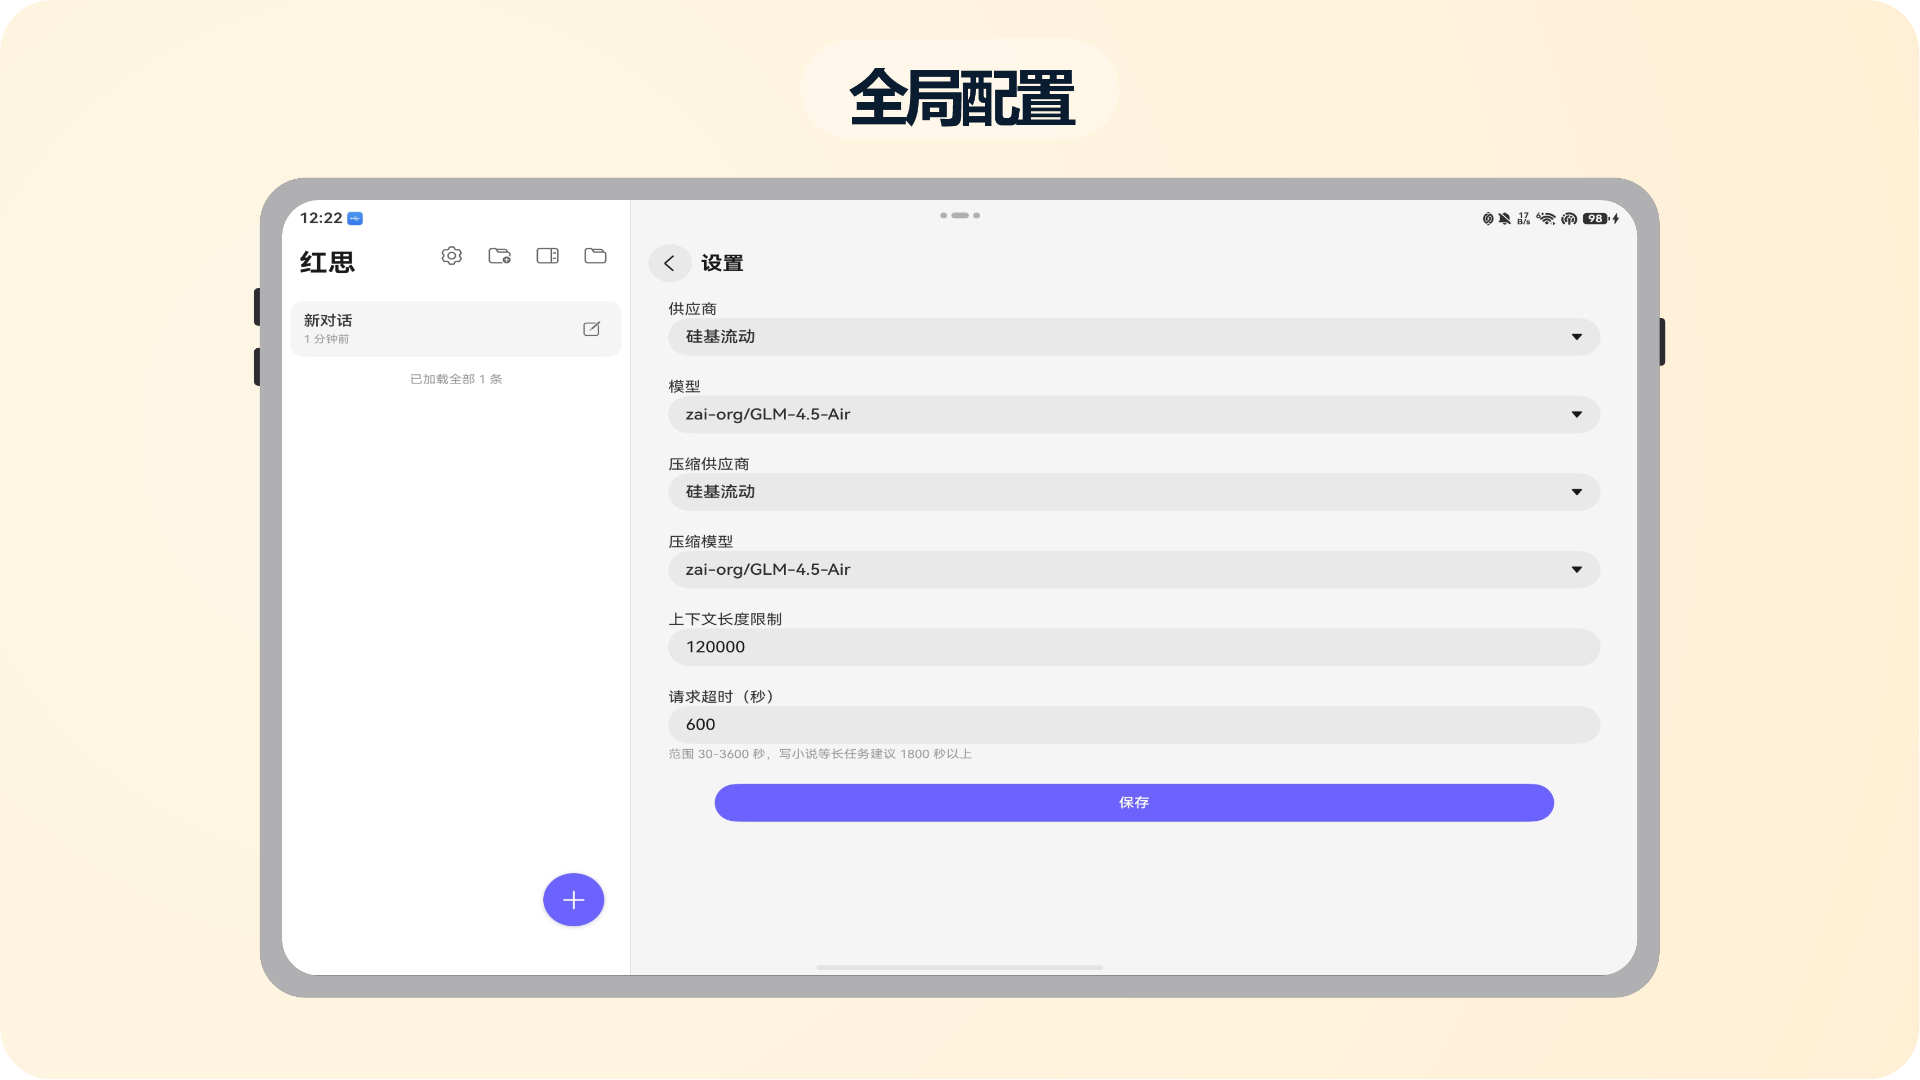Screen dimensions: 1920x1080
Task: Click the 上下文长度限制 field showing 120000
Action: 1134,647
